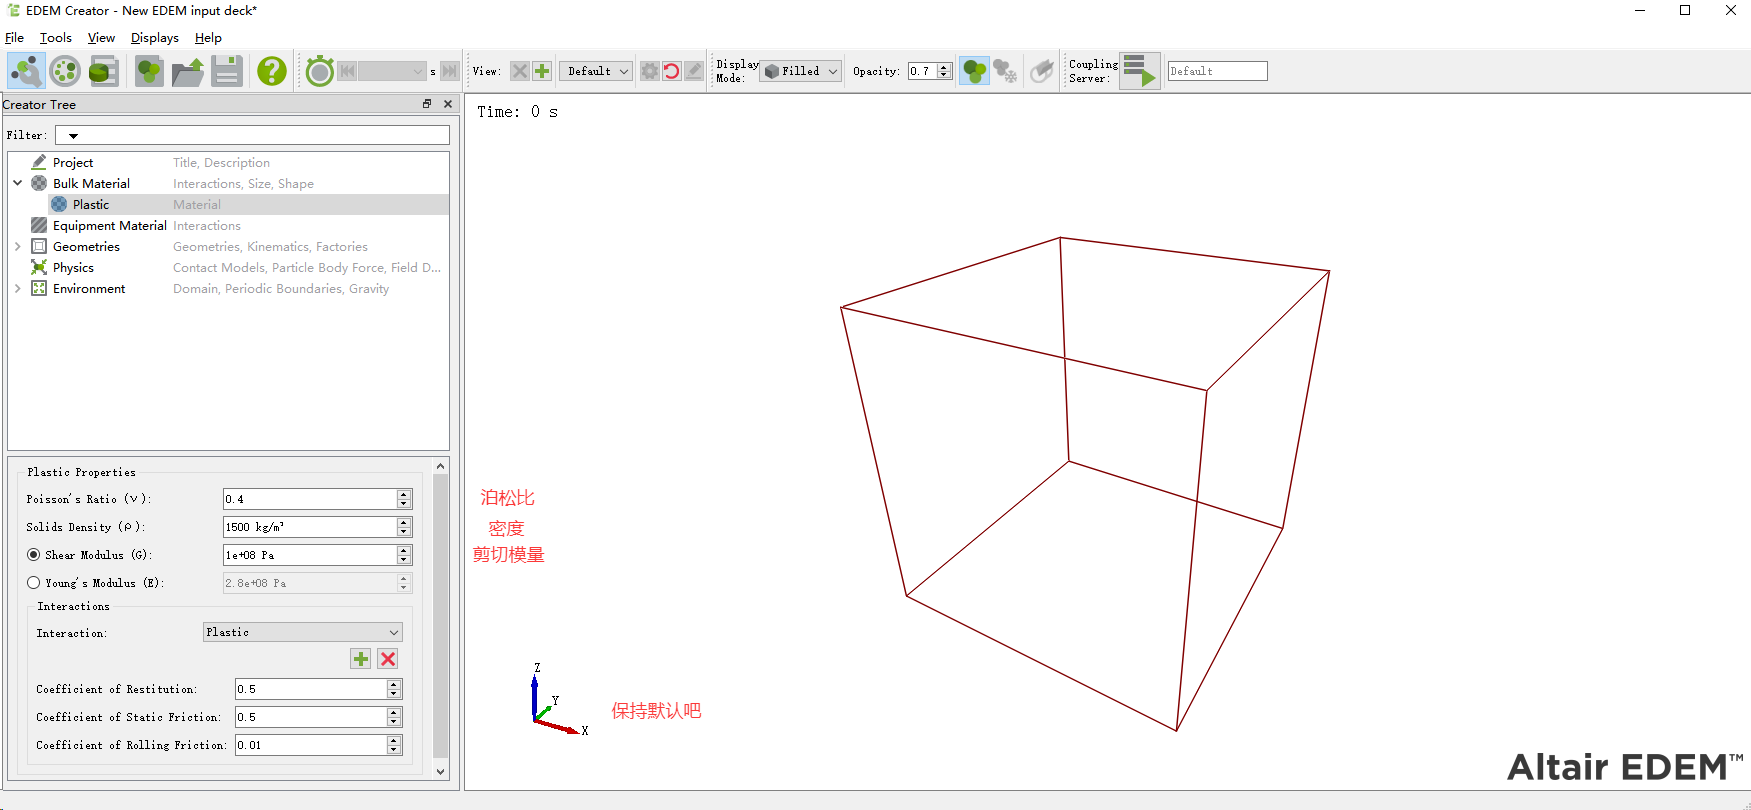This screenshot has height=810, width=1751.
Task: Switch to the Simulator mode icon
Action: click(65, 71)
